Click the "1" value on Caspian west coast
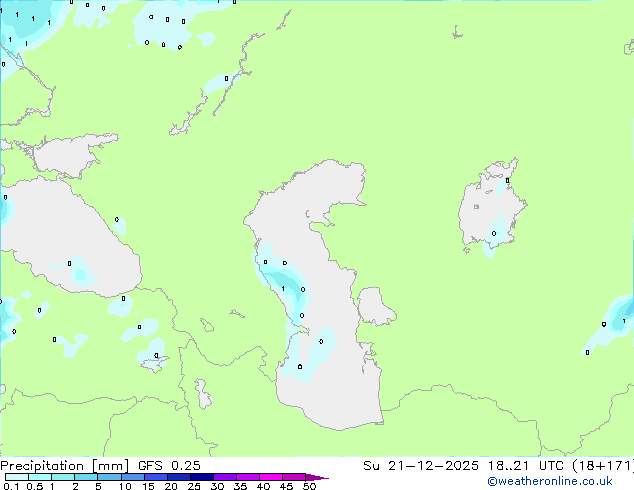Viewport: 634px width, 490px height. pos(283,289)
